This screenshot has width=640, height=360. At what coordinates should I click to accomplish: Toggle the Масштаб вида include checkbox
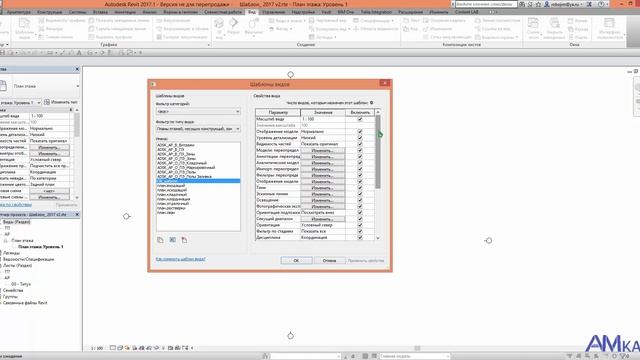pyautogui.click(x=360, y=119)
